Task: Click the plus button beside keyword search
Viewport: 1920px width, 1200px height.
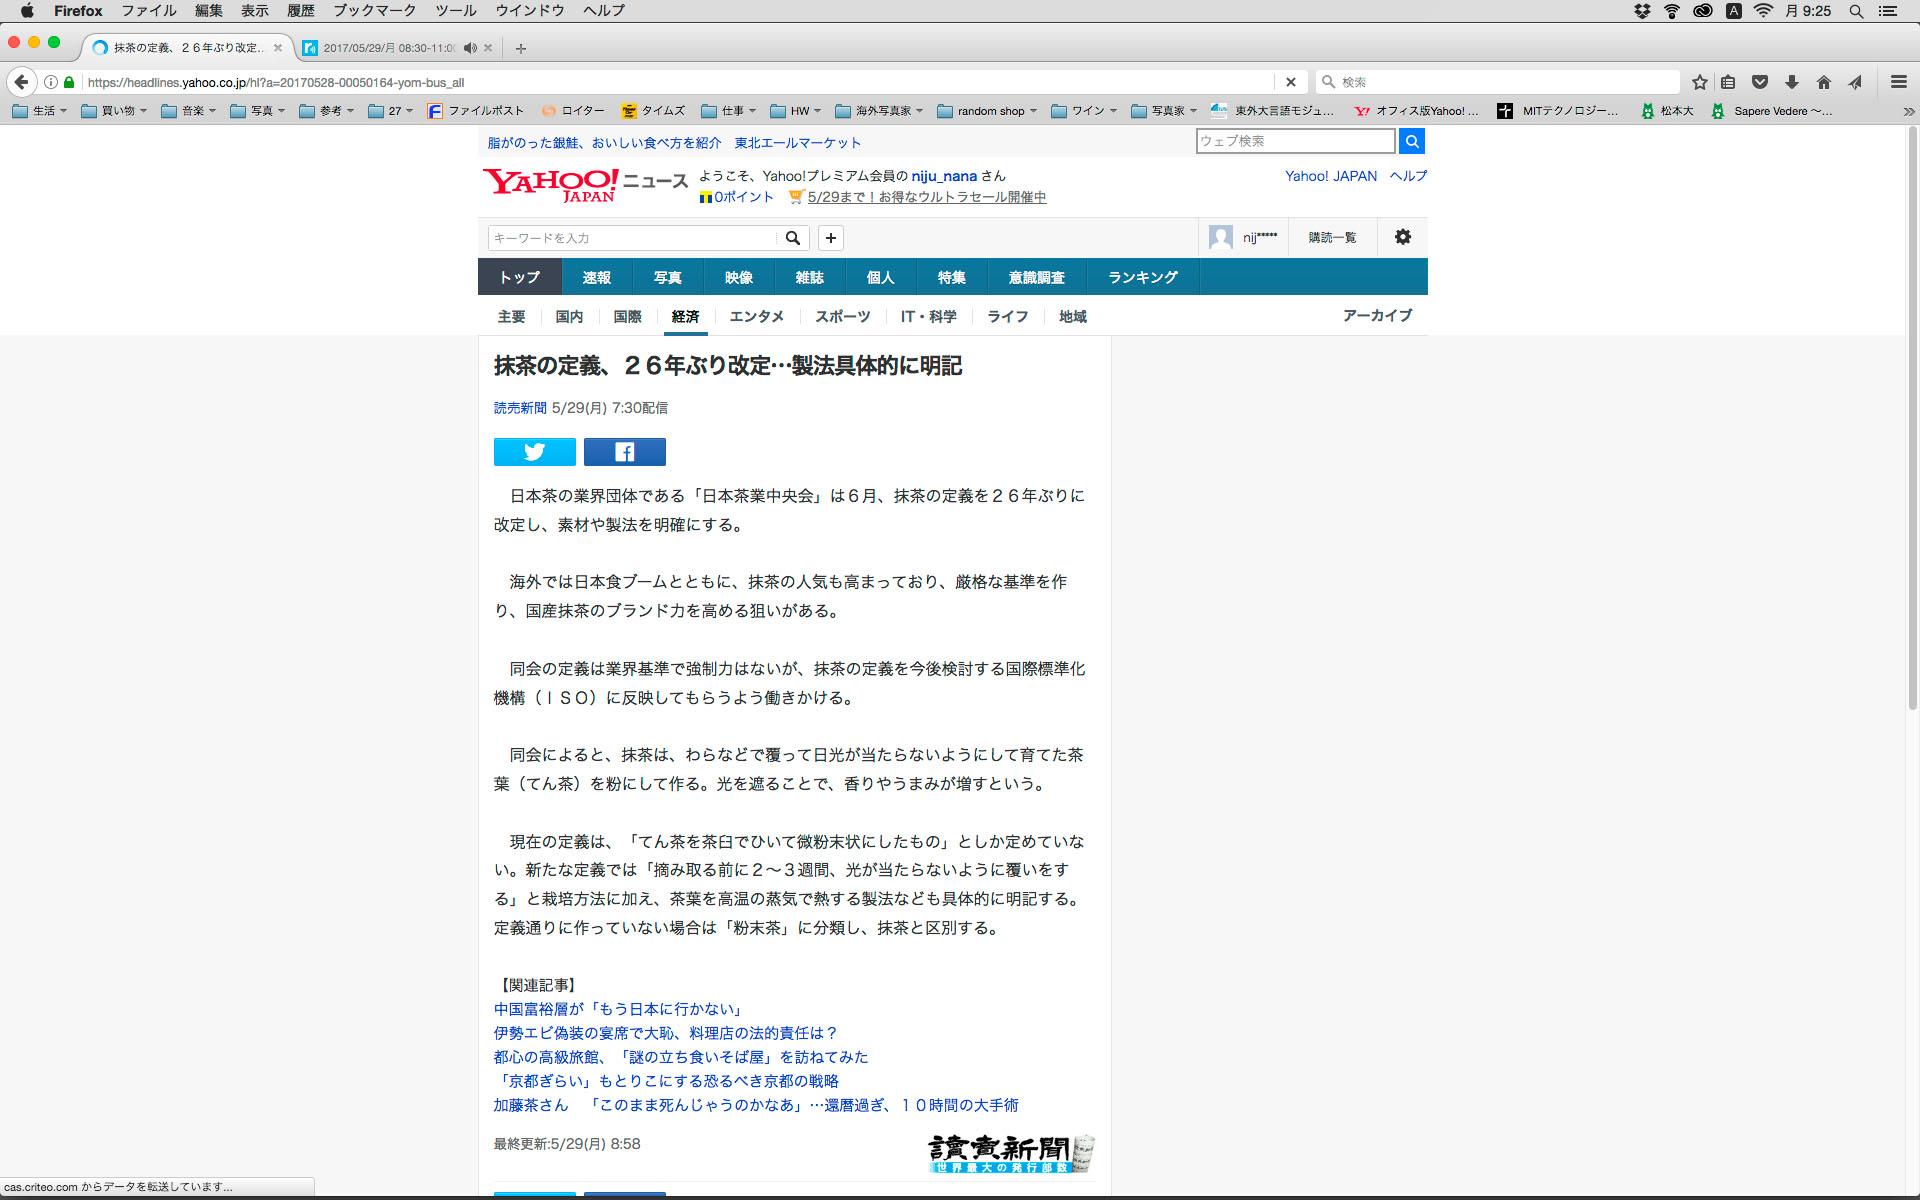Action: pos(830,238)
